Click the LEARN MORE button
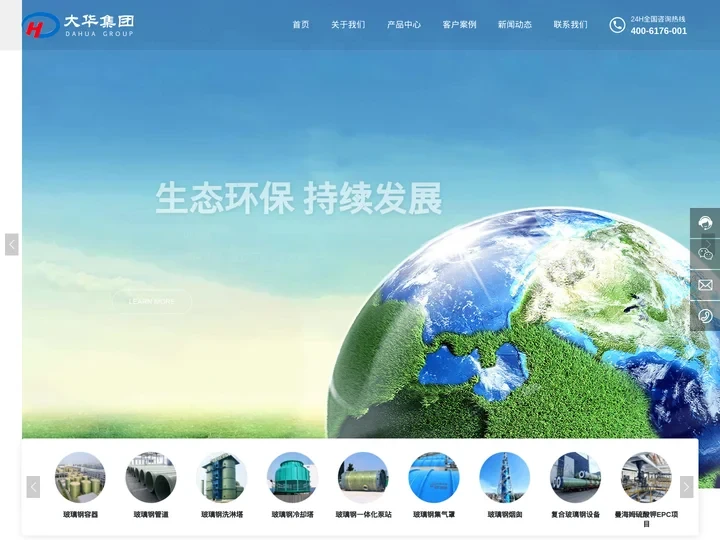The image size is (720, 540). coord(152,302)
